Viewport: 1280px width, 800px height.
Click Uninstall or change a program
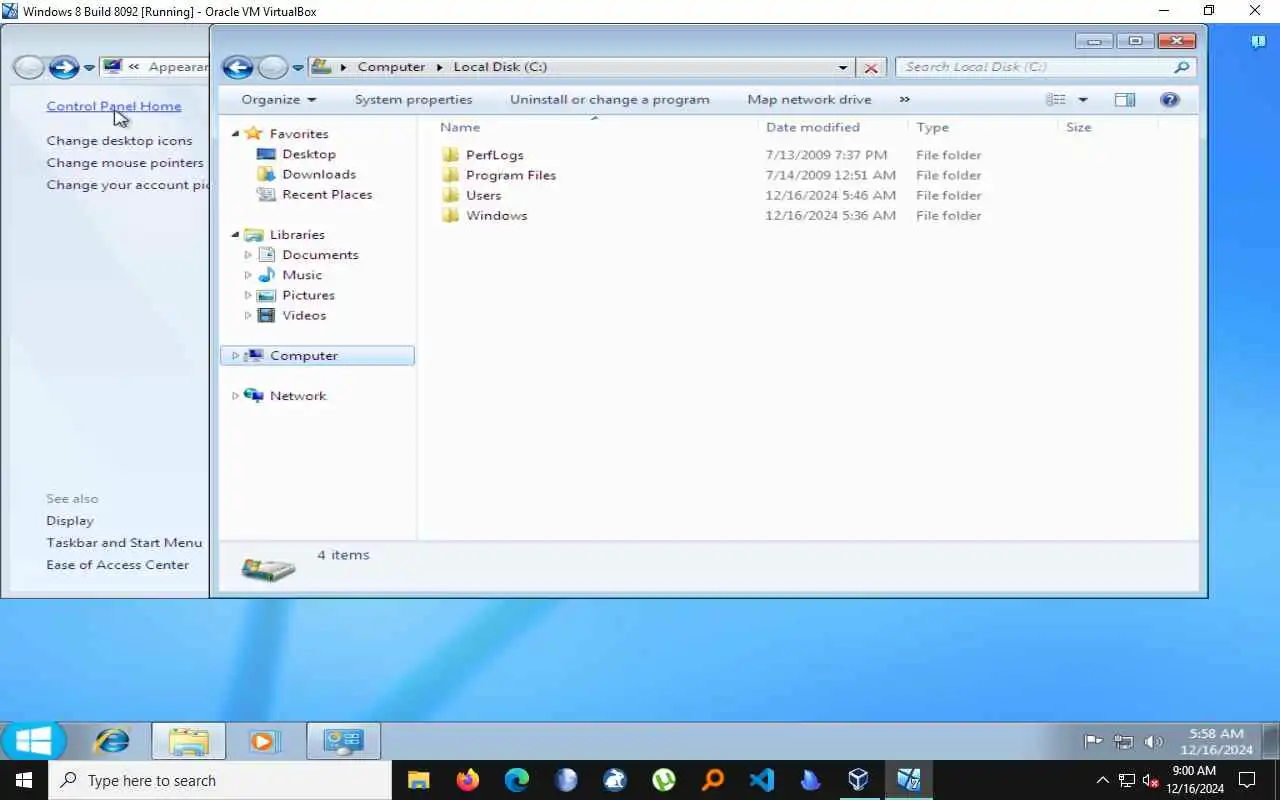point(609,99)
